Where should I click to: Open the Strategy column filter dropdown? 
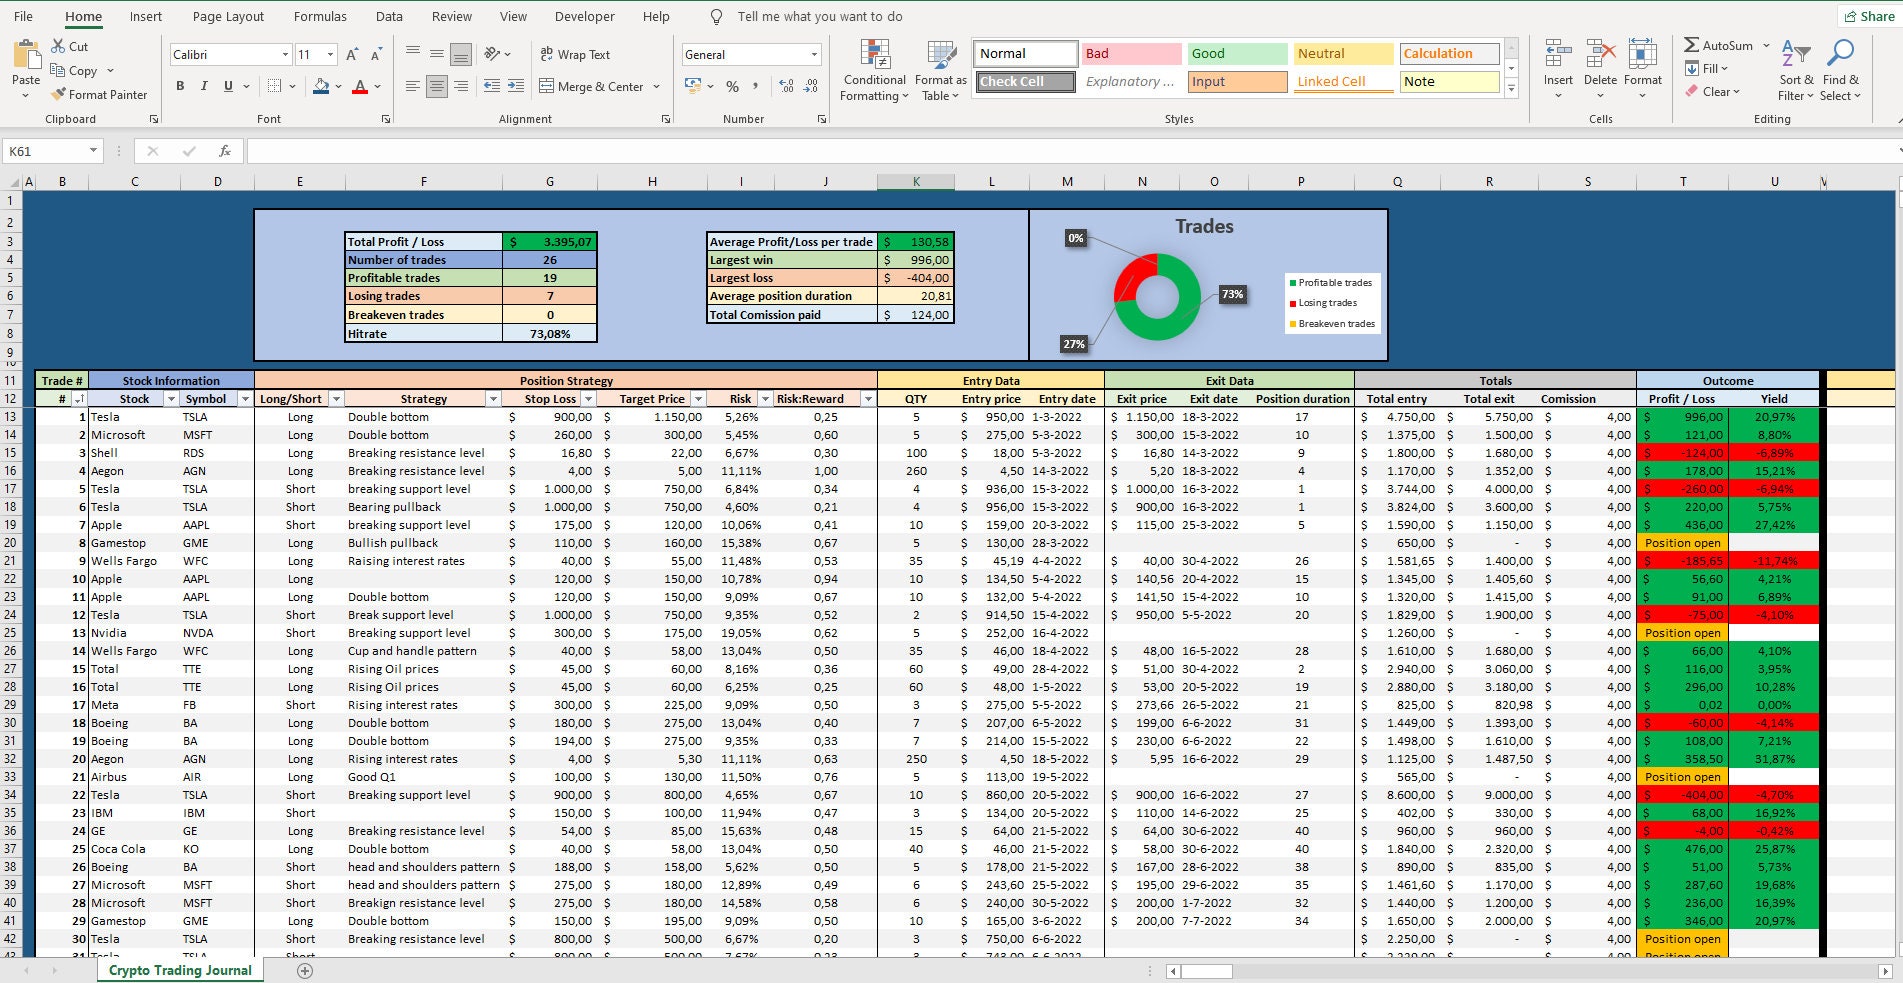[494, 398]
